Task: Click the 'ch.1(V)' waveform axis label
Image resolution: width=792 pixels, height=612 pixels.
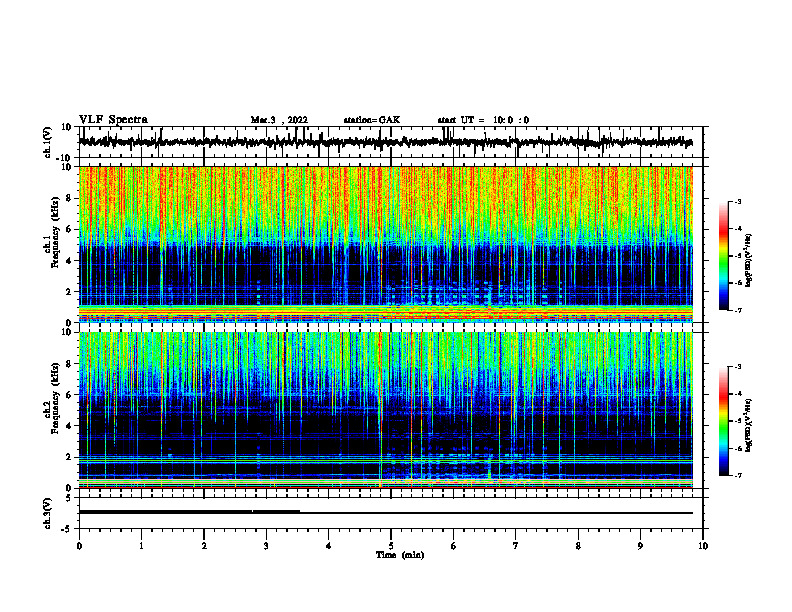Action: pyautogui.click(x=48, y=142)
